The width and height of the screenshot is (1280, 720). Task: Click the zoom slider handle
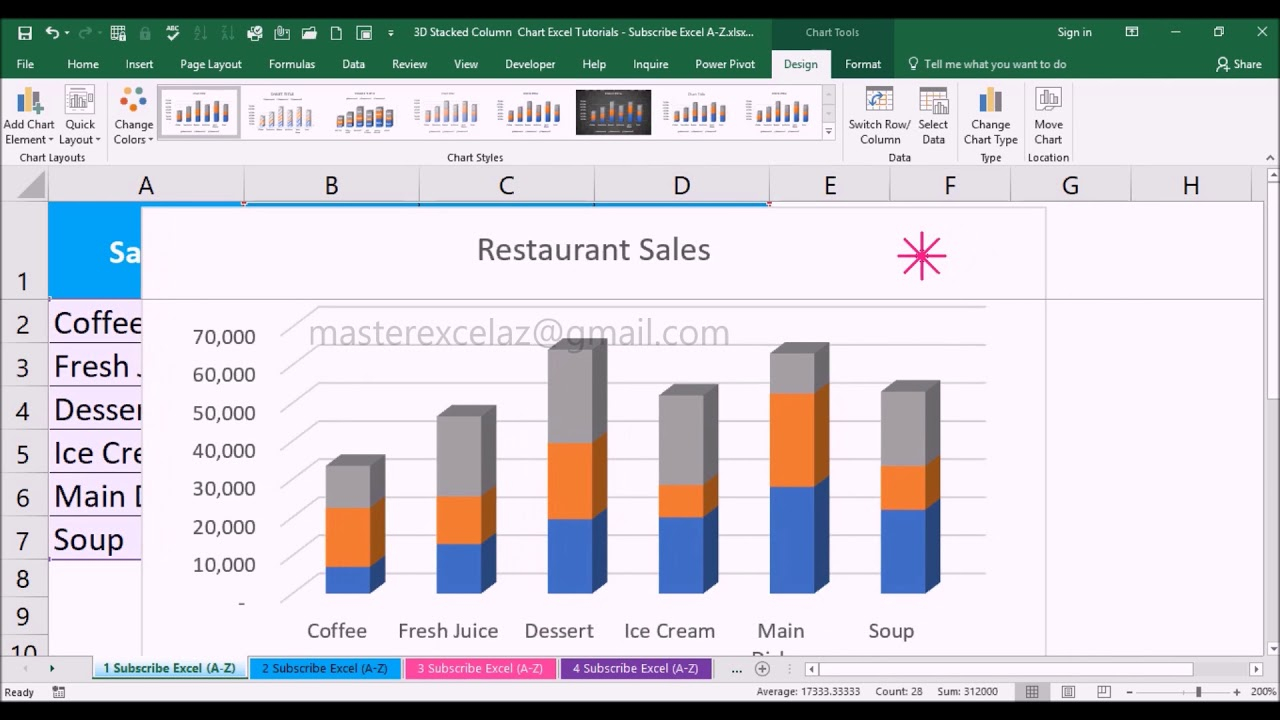[x=1198, y=692]
